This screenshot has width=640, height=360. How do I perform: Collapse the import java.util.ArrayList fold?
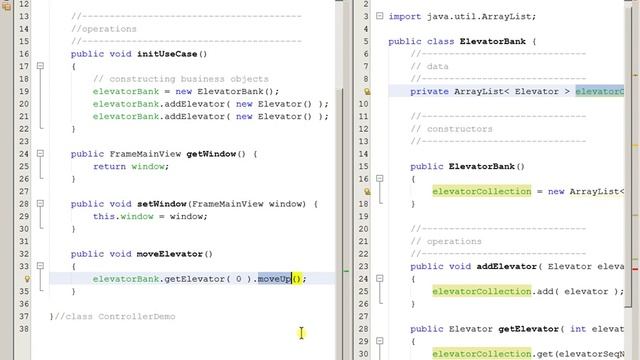[380, 16]
